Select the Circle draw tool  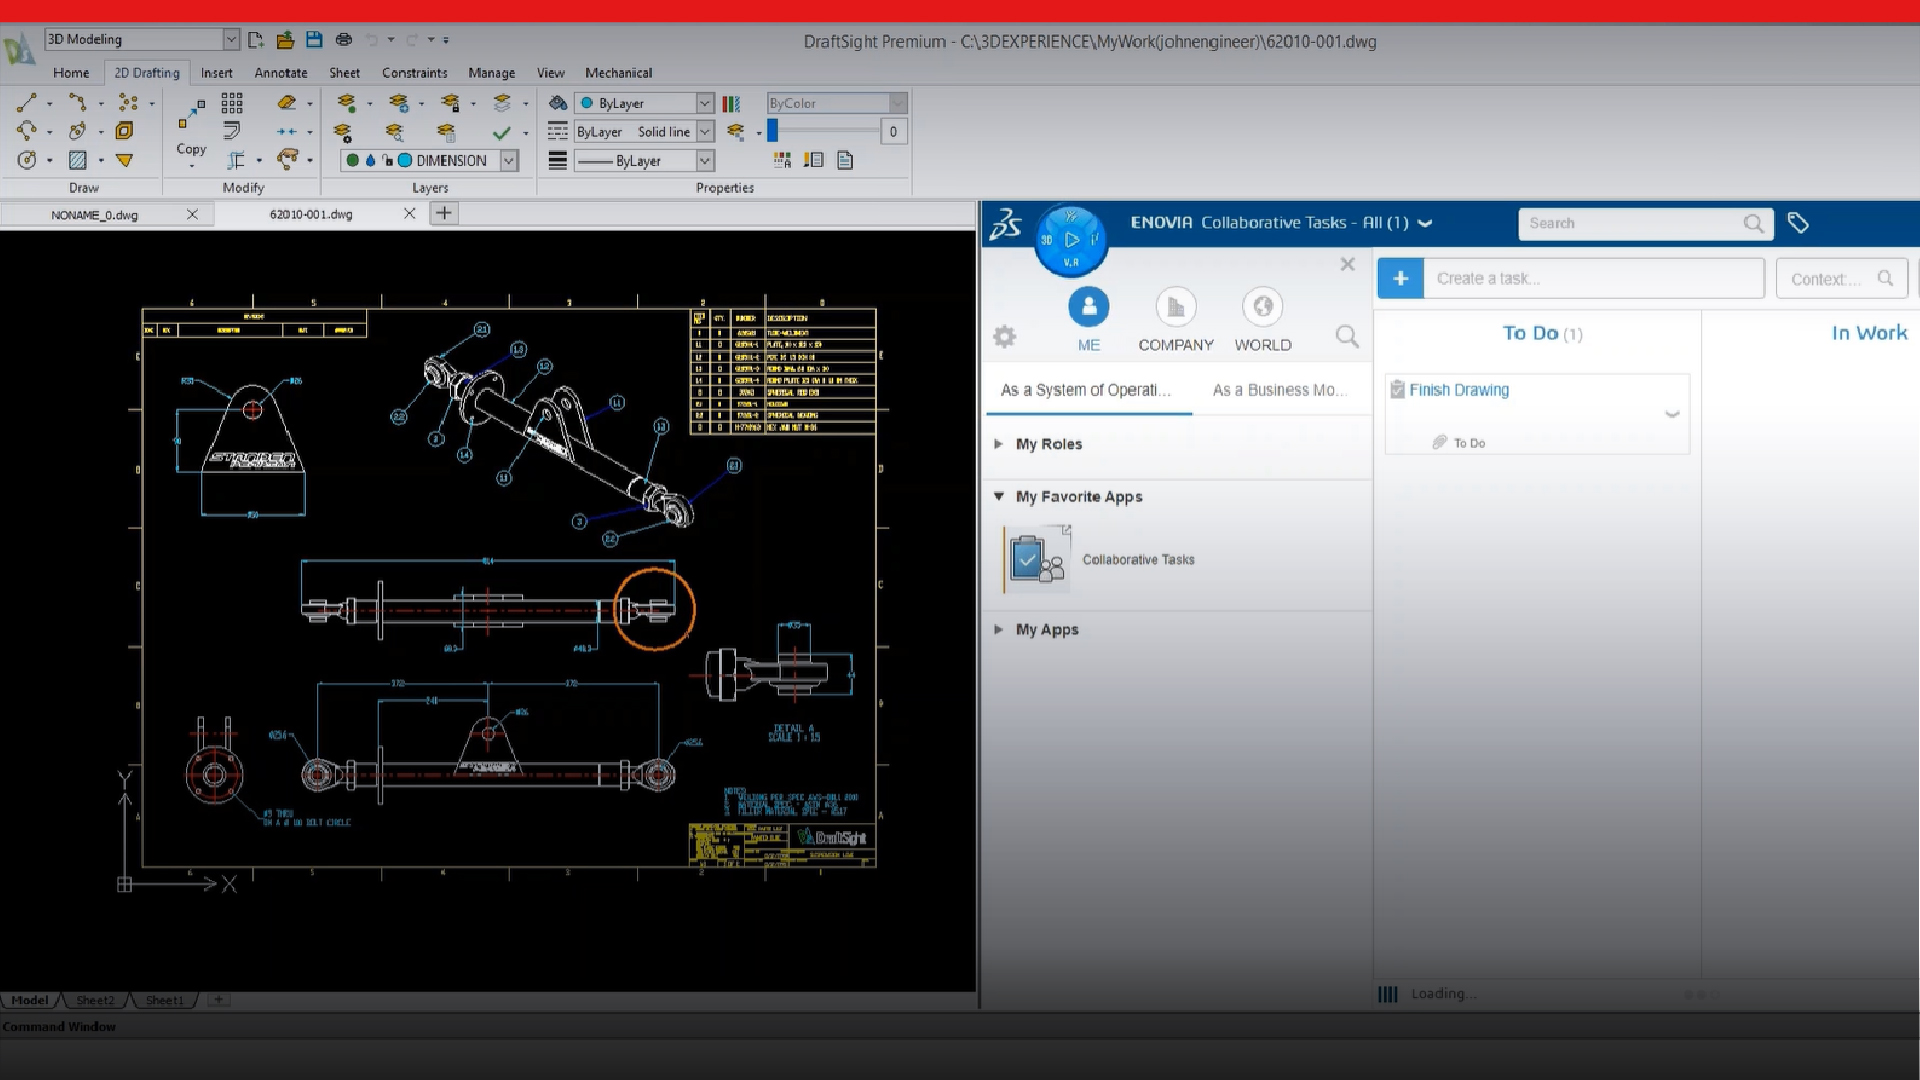coord(27,159)
